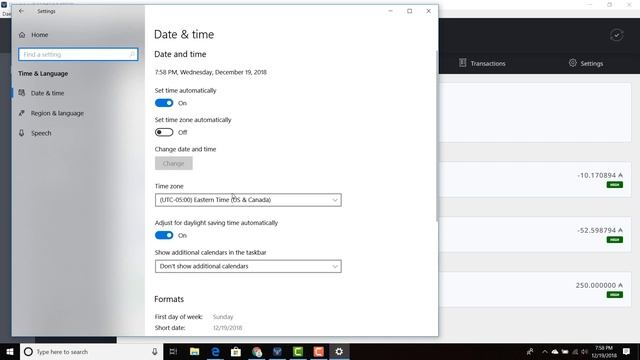Open Microsoft Store from taskbar
Screen dimensions: 640x360
point(236,351)
